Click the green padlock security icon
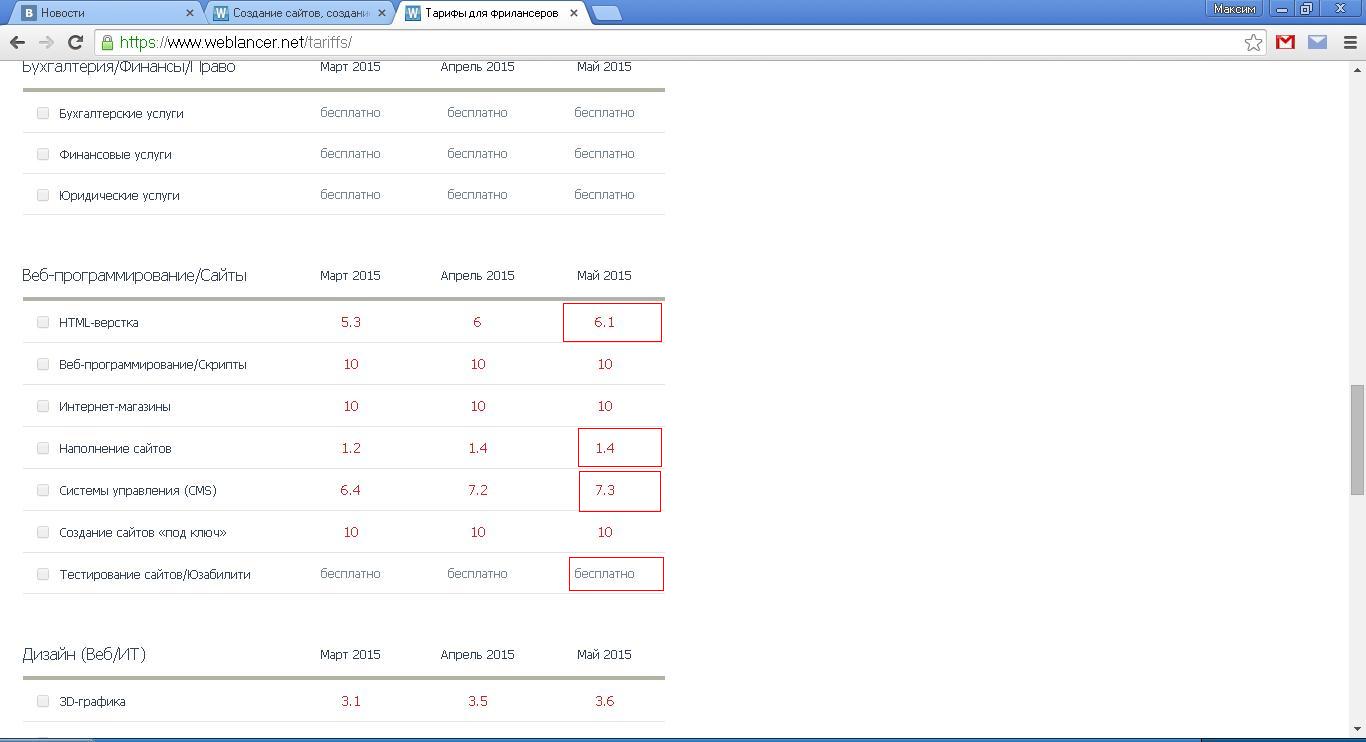 tap(107, 42)
